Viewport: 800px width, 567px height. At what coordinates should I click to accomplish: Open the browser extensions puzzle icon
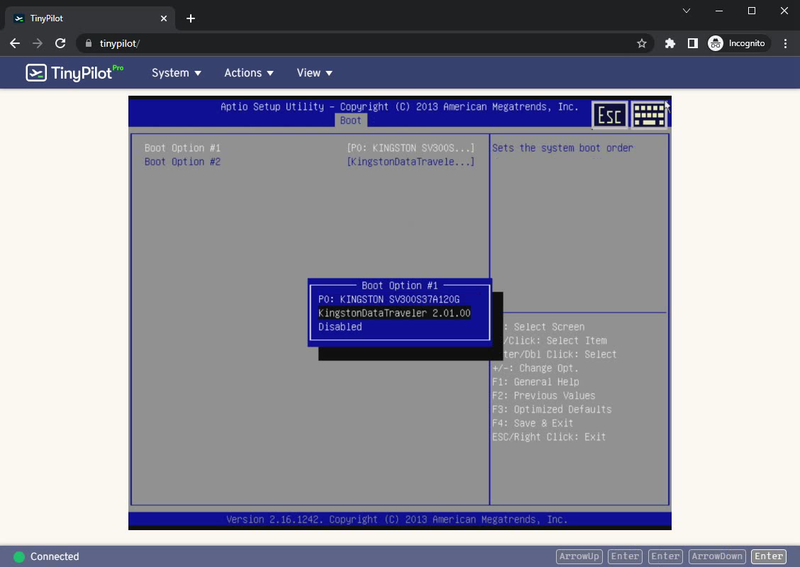tap(670, 43)
